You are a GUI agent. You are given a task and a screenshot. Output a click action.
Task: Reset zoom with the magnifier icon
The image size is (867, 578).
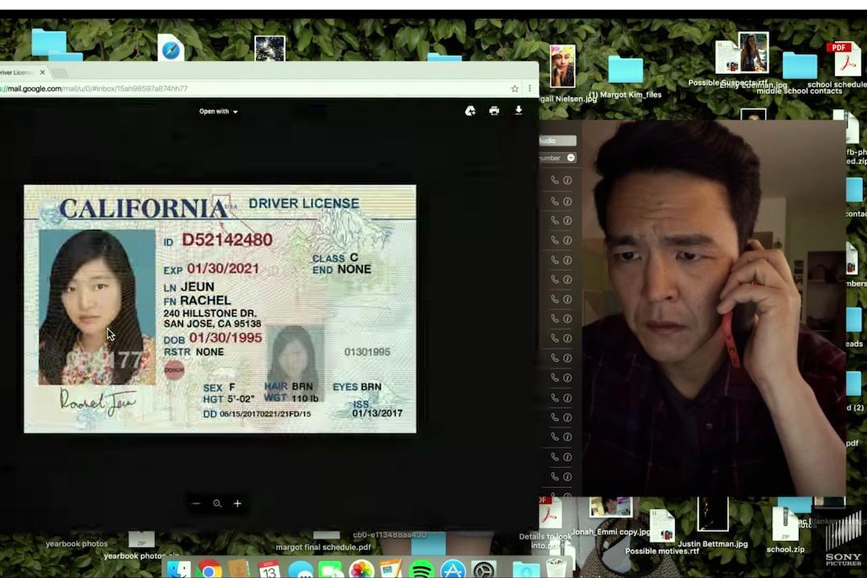pyautogui.click(x=217, y=503)
